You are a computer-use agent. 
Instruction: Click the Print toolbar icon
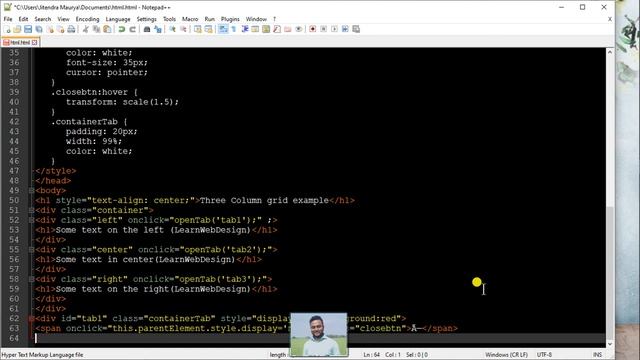71,29
